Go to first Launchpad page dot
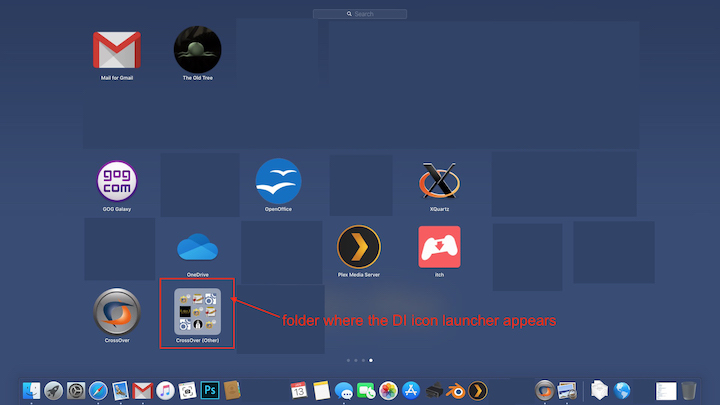 coord(349,360)
